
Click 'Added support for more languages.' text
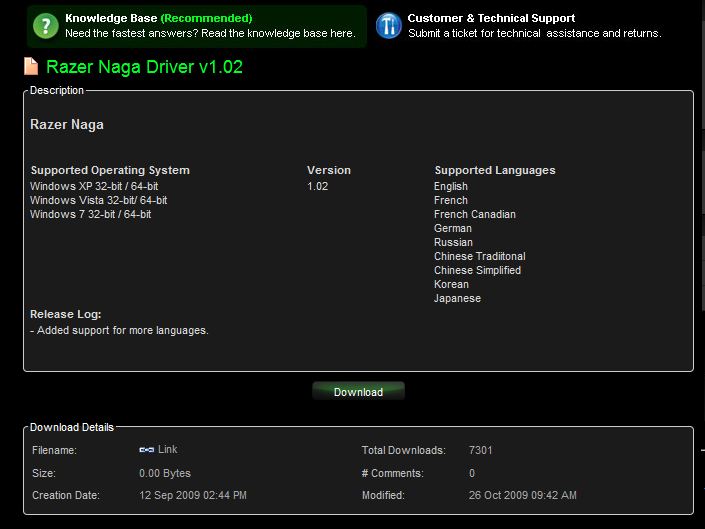click(123, 330)
